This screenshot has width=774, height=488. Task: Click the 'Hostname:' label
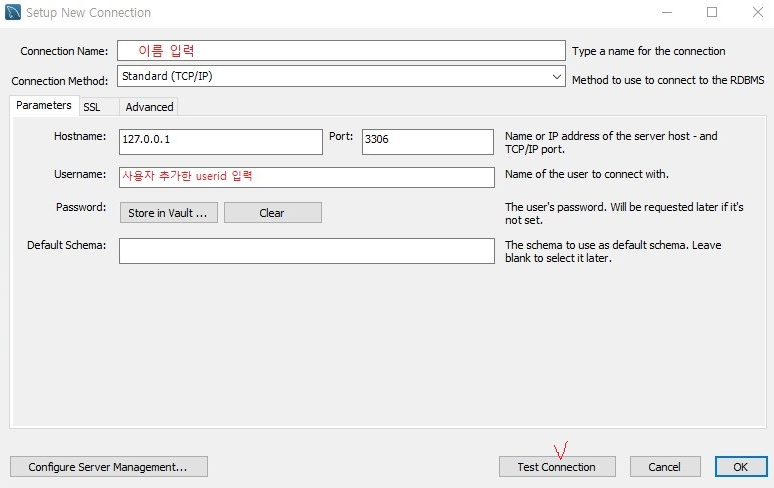pyautogui.click(x=80, y=136)
